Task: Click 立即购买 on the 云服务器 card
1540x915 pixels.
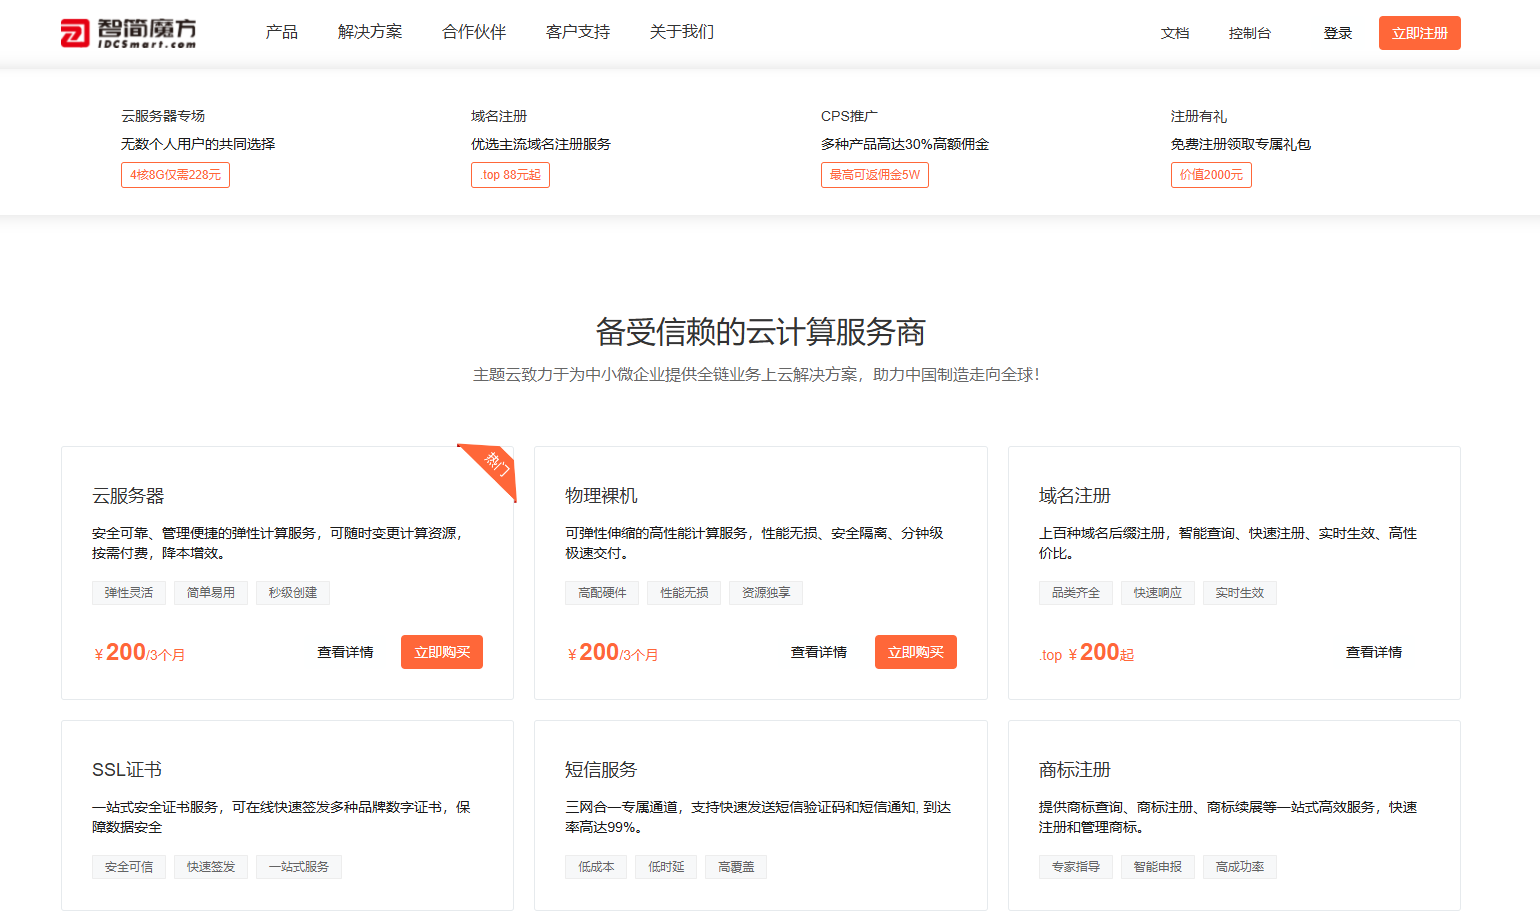Action: (441, 651)
